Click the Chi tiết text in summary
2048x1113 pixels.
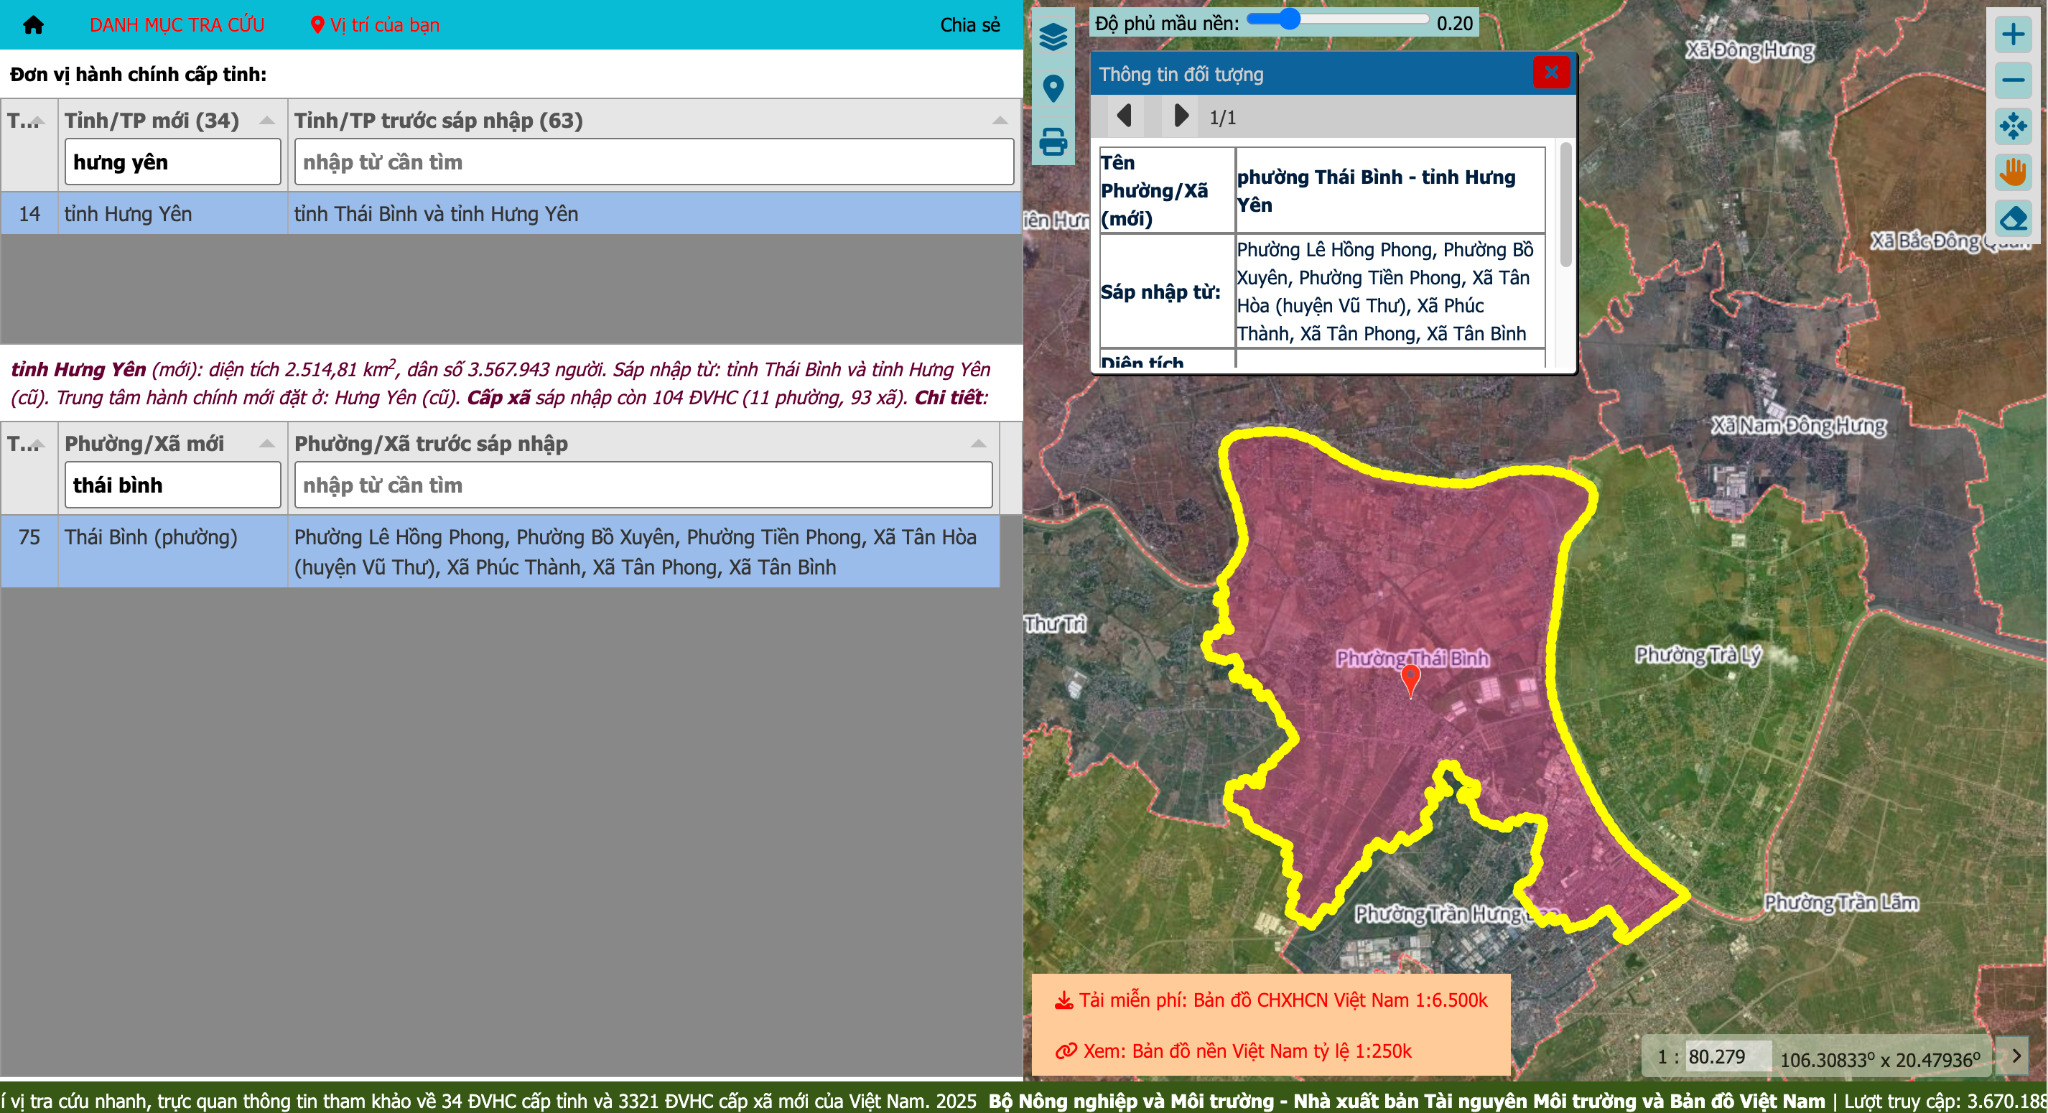pos(950,397)
